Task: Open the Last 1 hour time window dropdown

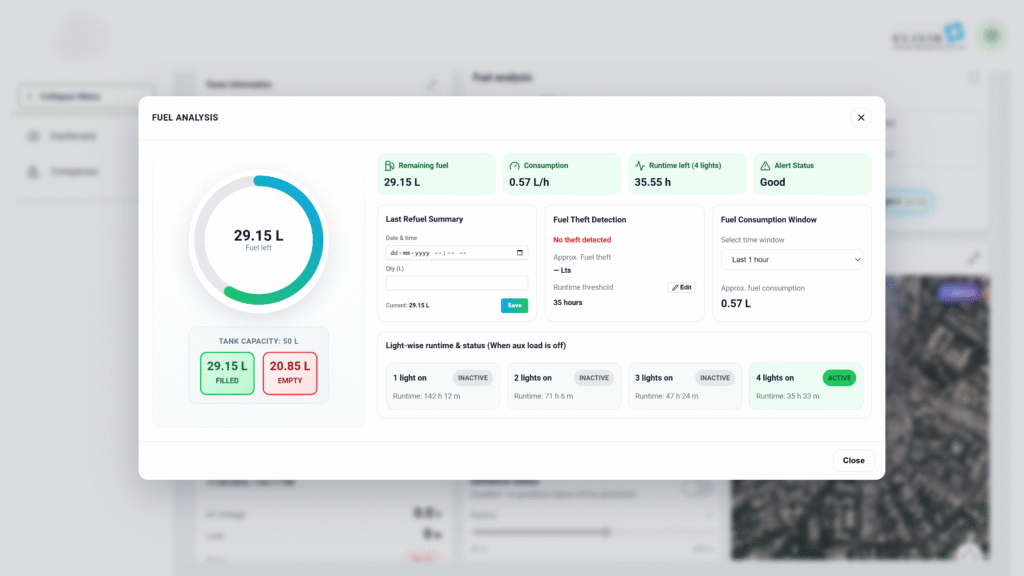Action: pos(791,260)
